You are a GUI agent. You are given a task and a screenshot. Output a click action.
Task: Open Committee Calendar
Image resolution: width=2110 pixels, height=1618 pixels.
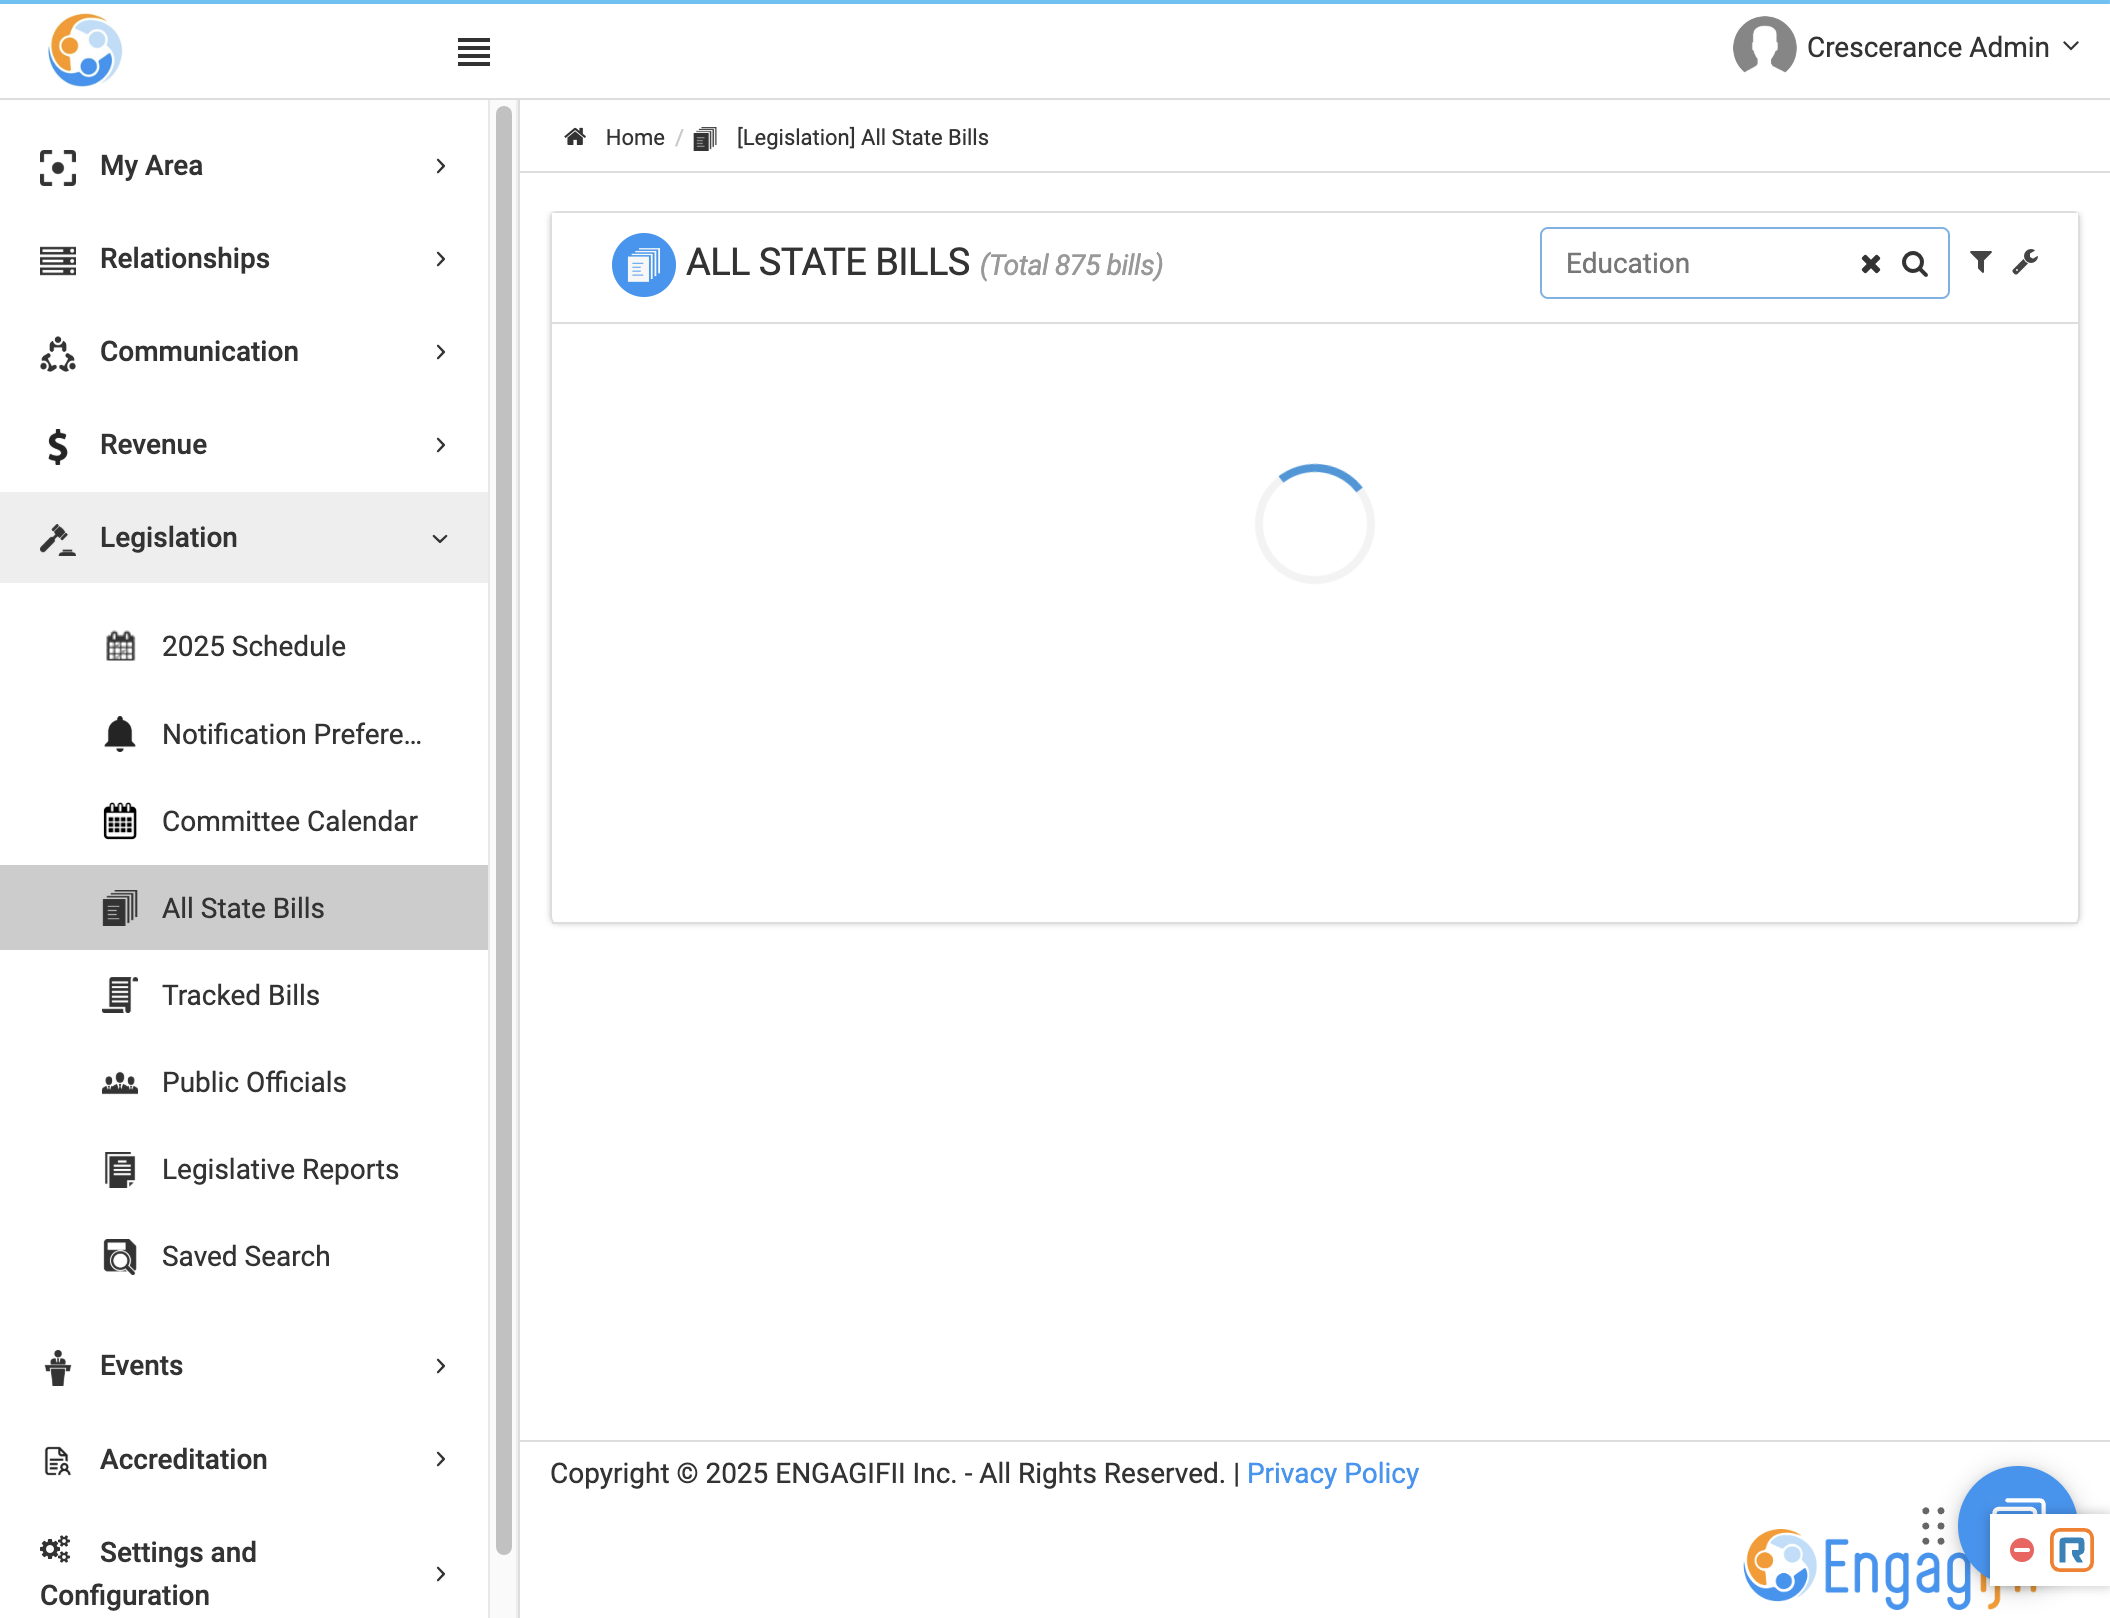(x=244, y=821)
